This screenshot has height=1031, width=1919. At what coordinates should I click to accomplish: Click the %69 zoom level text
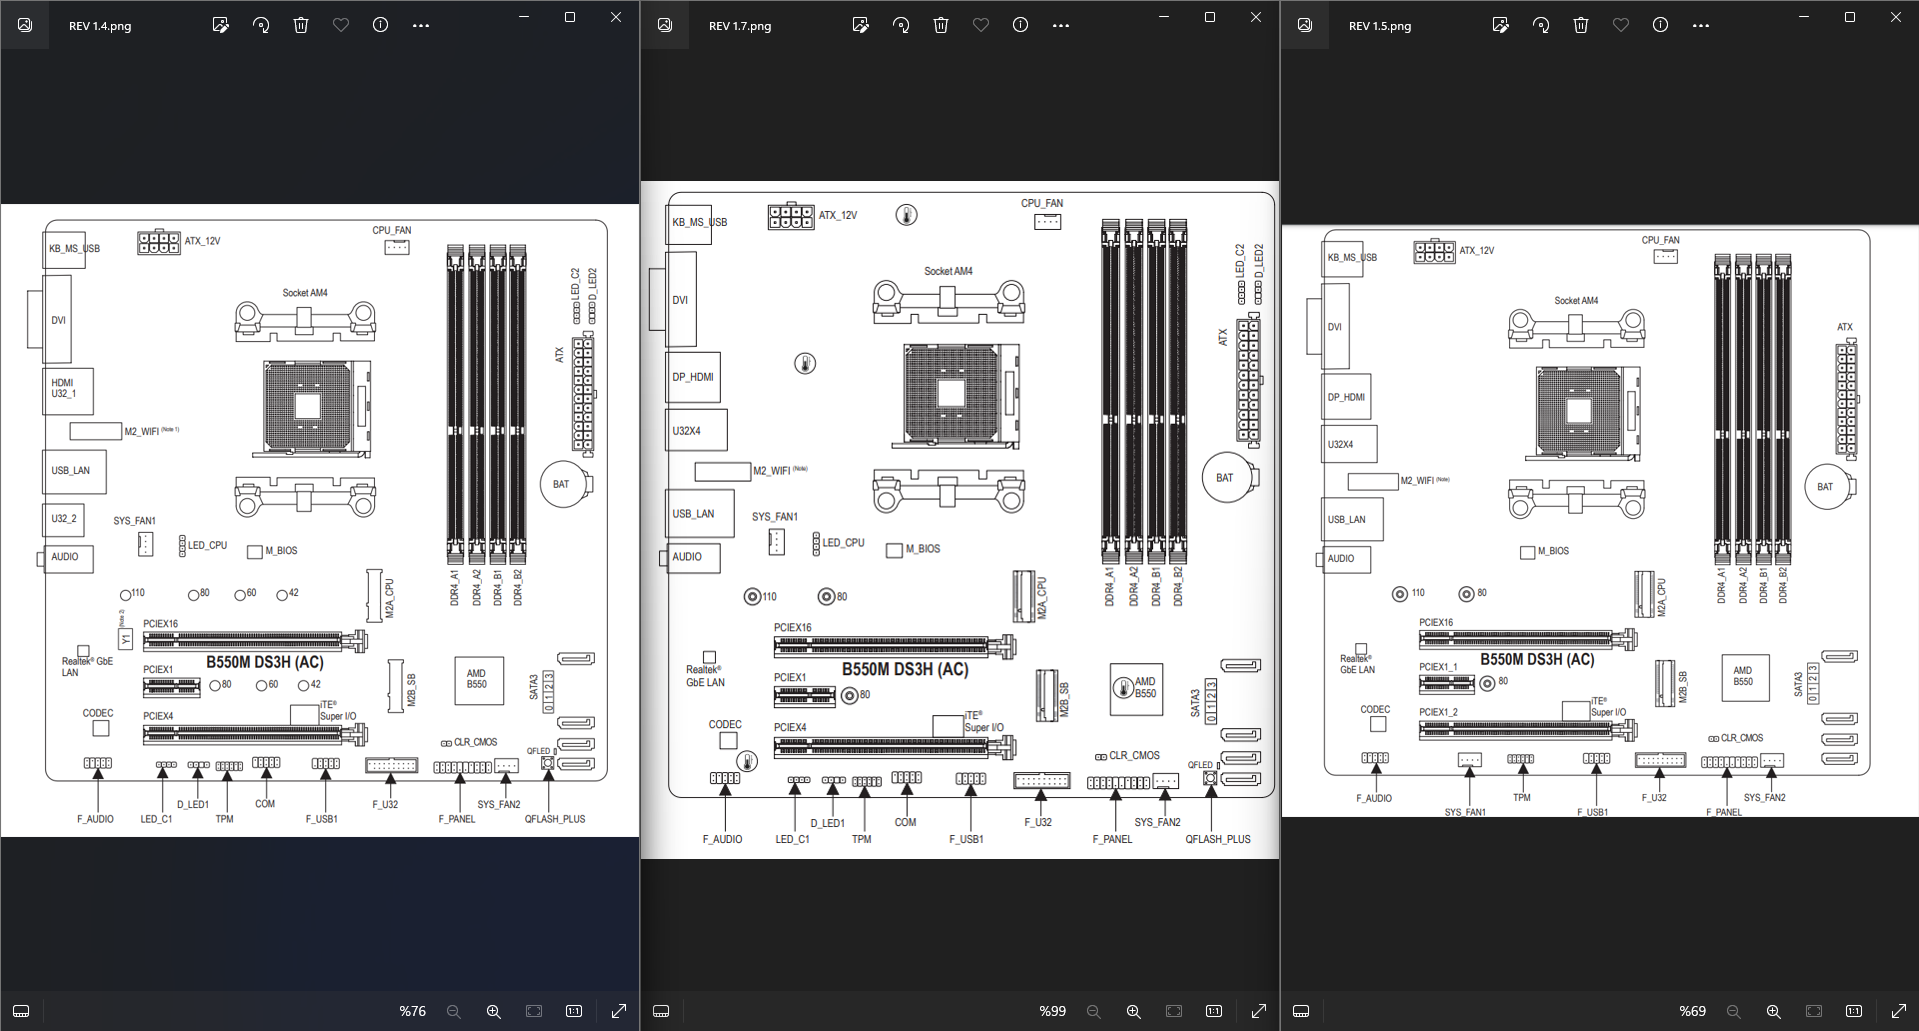[1693, 1011]
